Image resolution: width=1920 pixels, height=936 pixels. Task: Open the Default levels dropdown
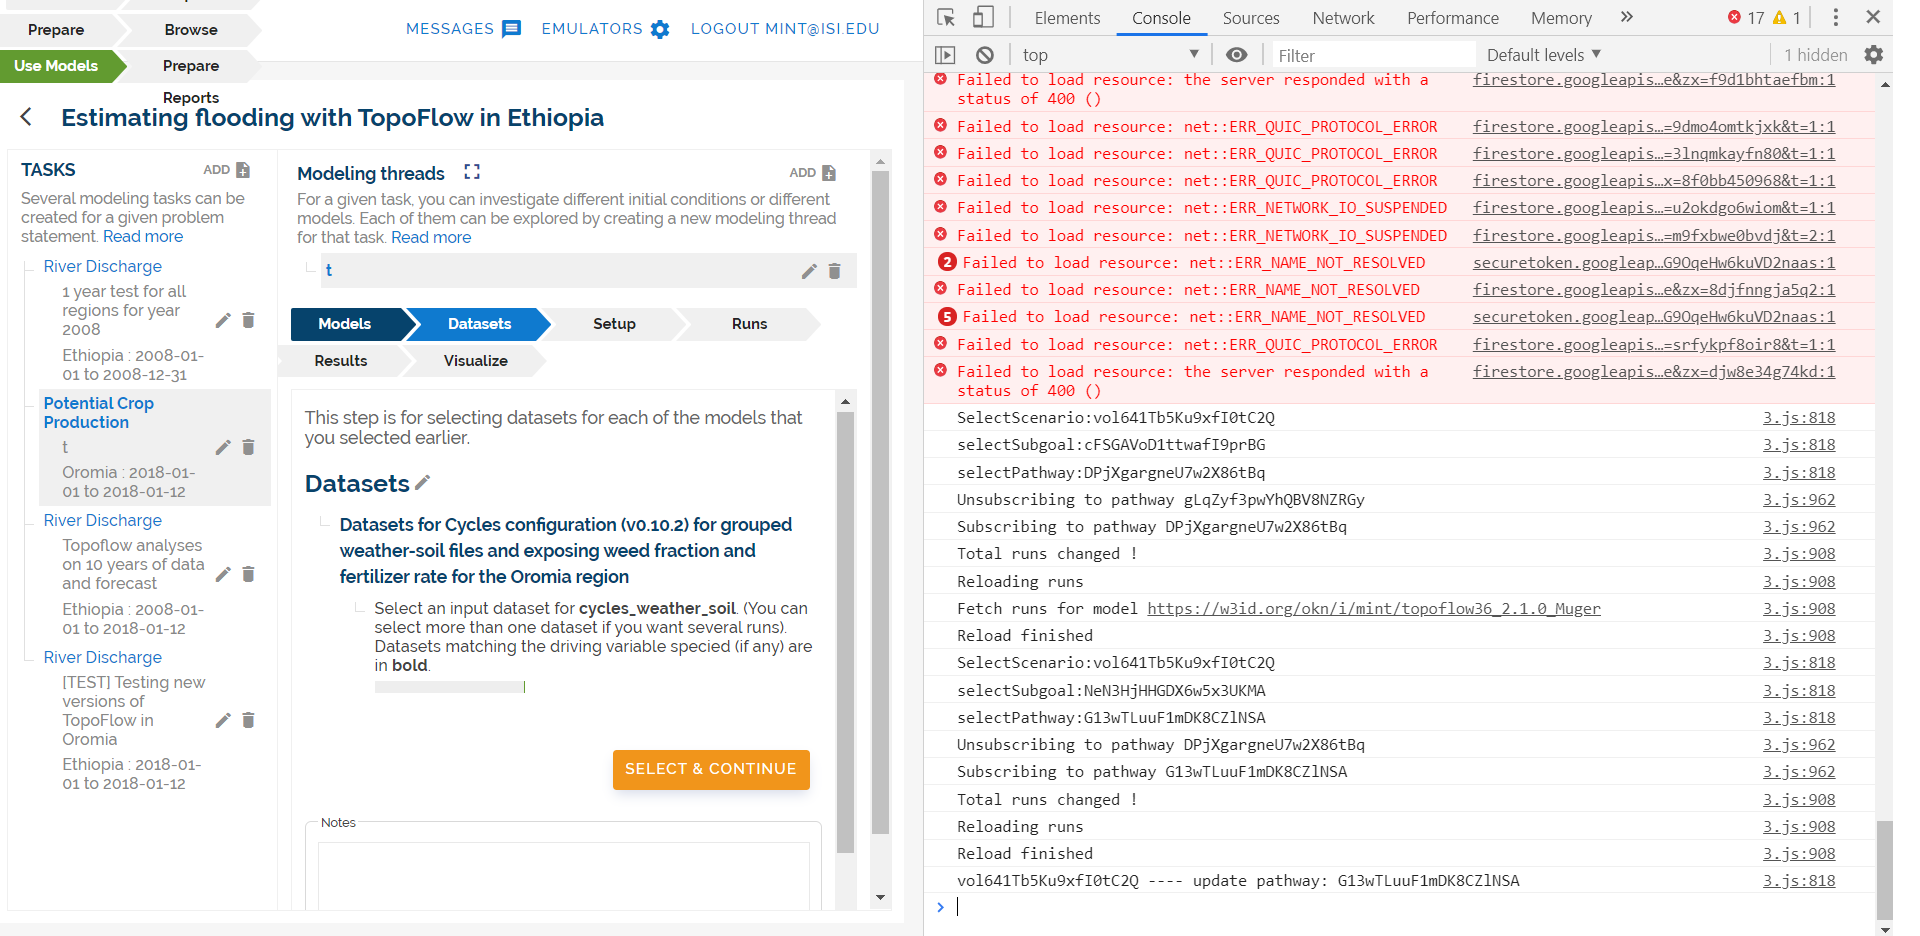1541,54
